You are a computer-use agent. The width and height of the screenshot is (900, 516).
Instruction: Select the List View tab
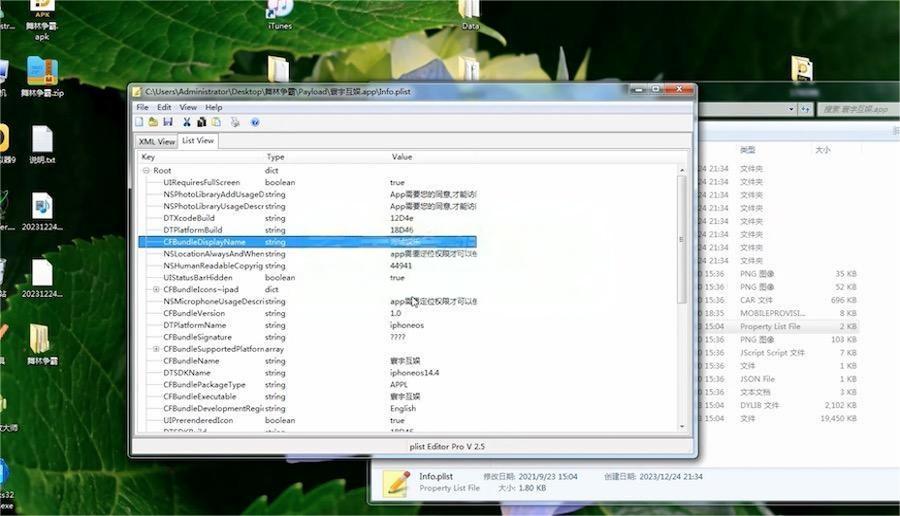198,141
